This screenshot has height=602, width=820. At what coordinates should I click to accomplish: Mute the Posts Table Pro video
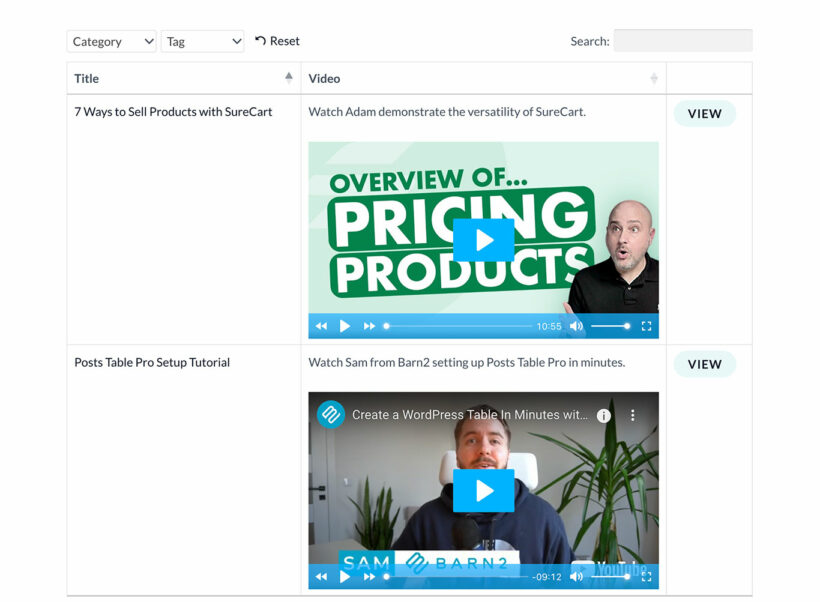[576, 577]
